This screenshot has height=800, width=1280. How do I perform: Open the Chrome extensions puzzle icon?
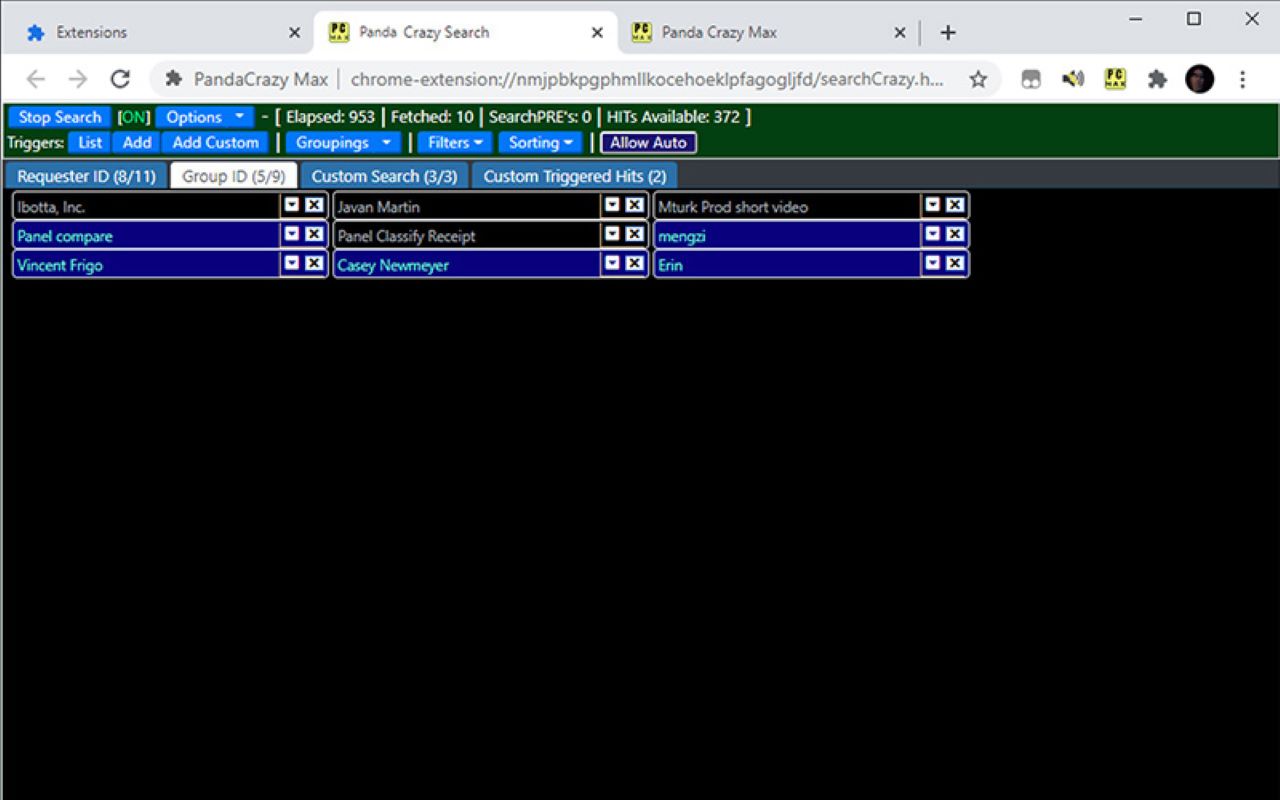(x=1157, y=79)
